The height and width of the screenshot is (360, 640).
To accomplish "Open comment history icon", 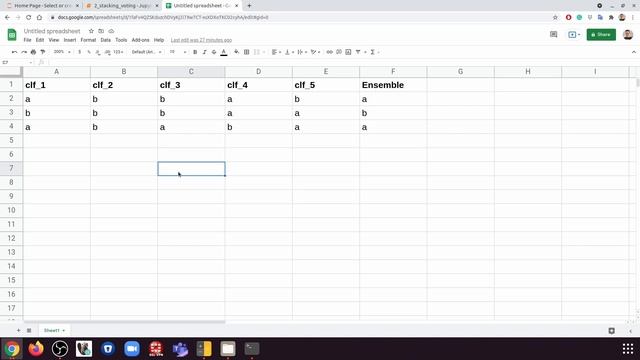I will [553, 35].
